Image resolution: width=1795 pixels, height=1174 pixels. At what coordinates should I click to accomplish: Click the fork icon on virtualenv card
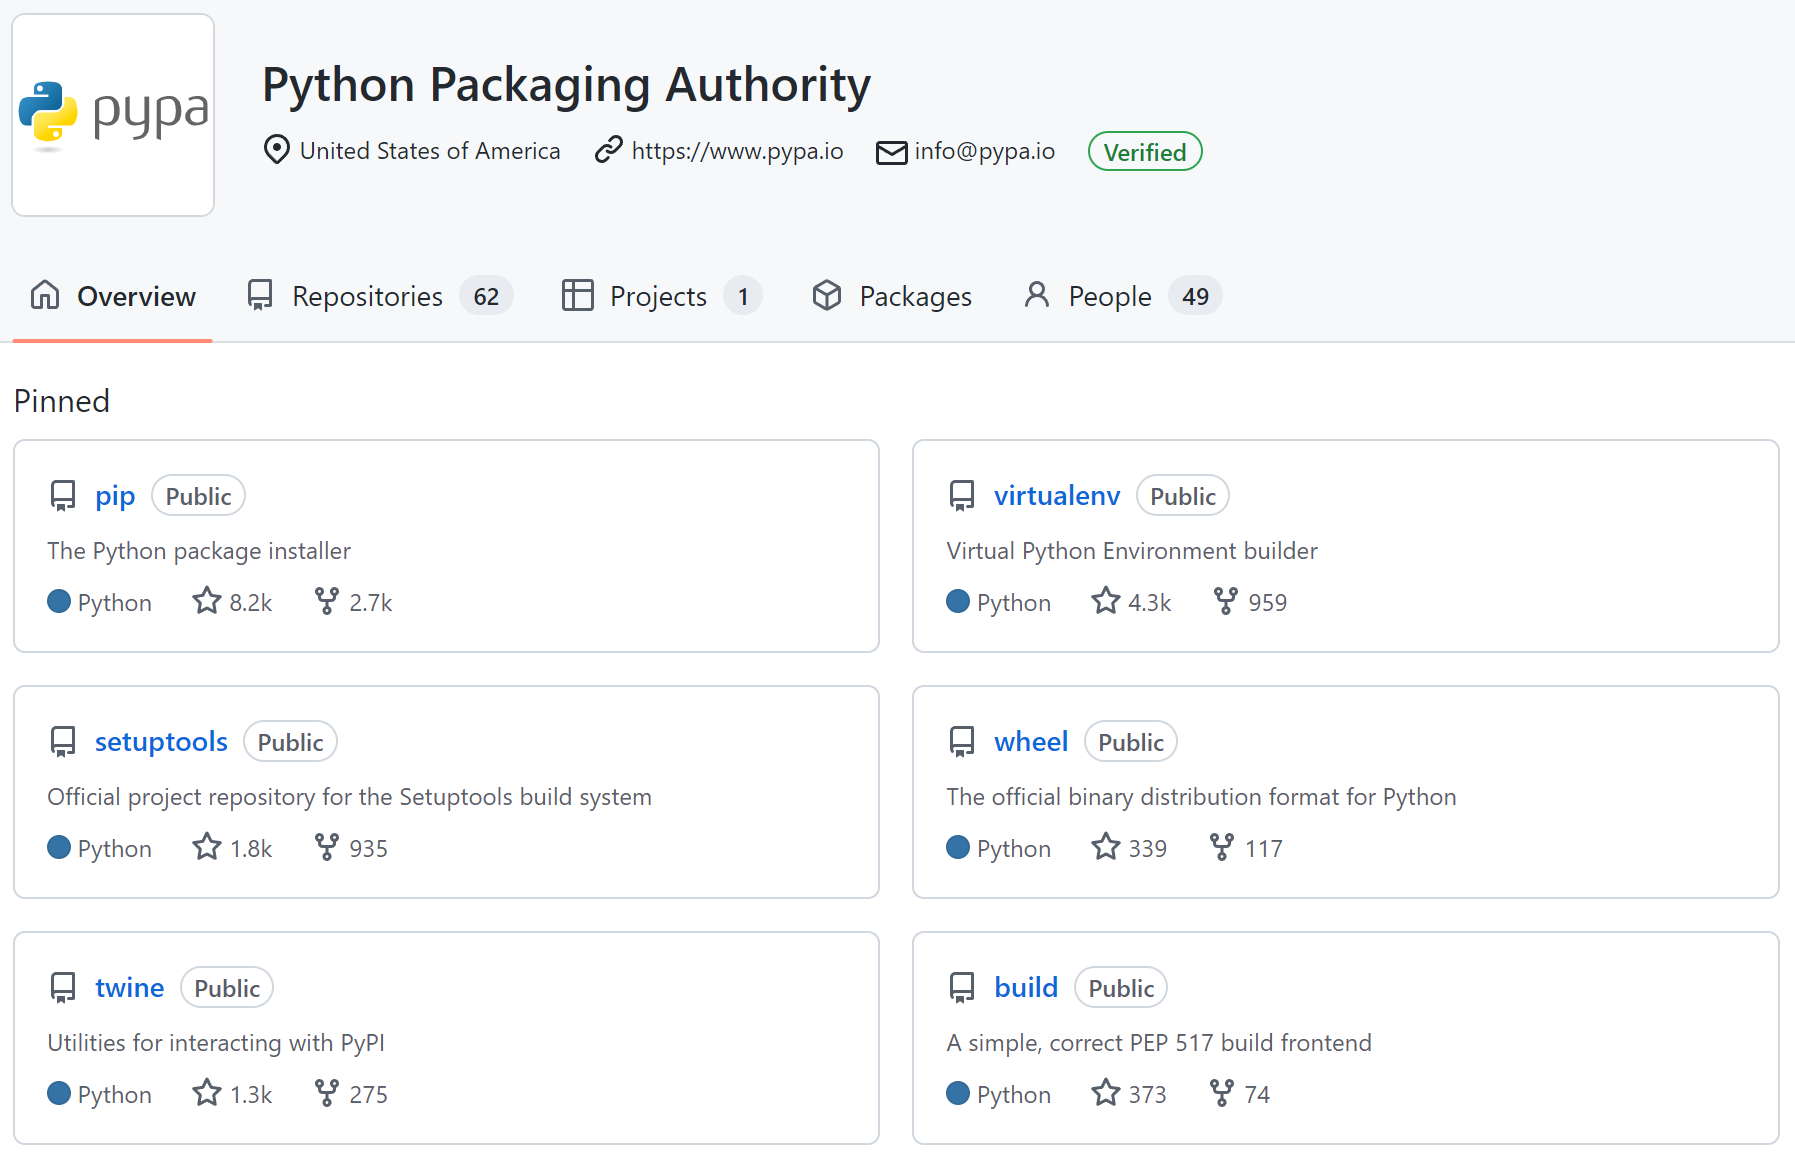1226,601
